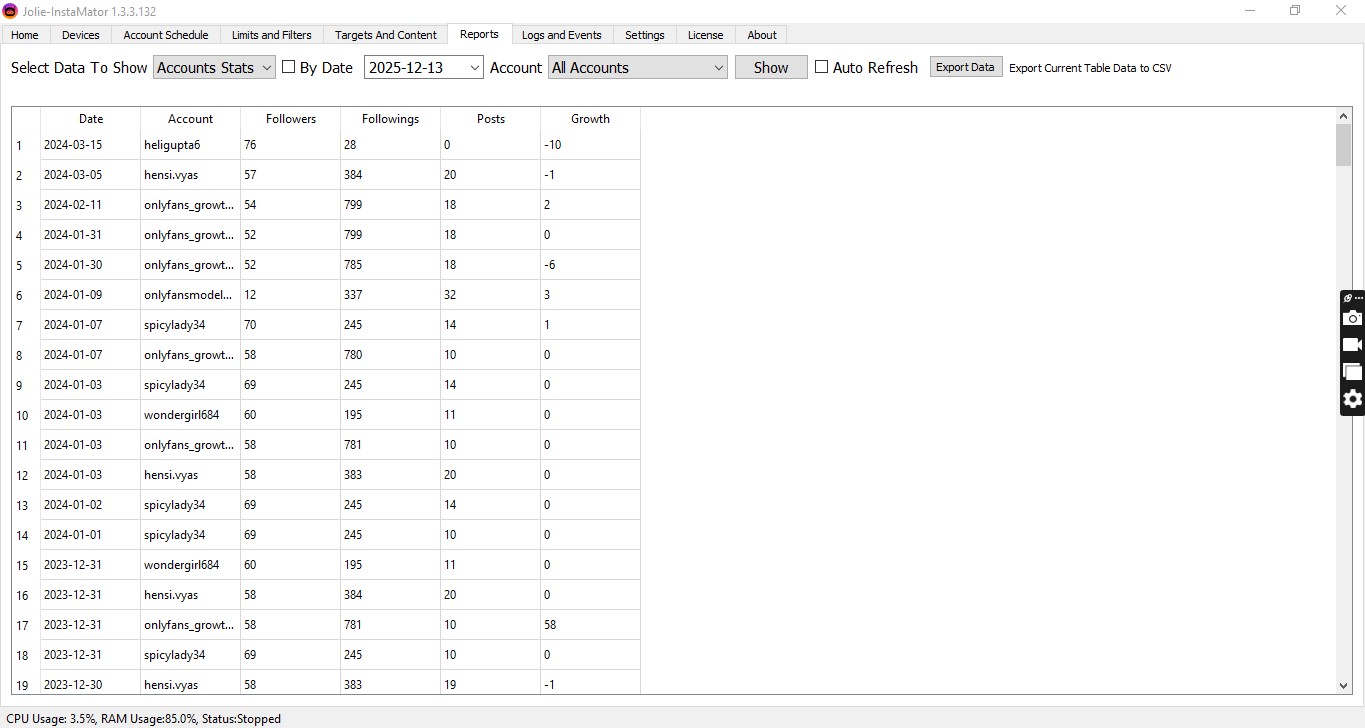Enable the By Date checkbox
The height and width of the screenshot is (728, 1365).
click(x=288, y=67)
